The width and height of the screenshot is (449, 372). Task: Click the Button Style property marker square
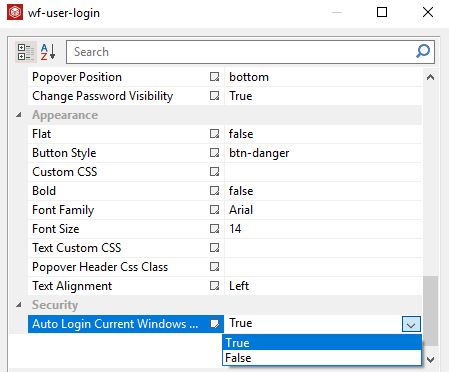point(214,153)
